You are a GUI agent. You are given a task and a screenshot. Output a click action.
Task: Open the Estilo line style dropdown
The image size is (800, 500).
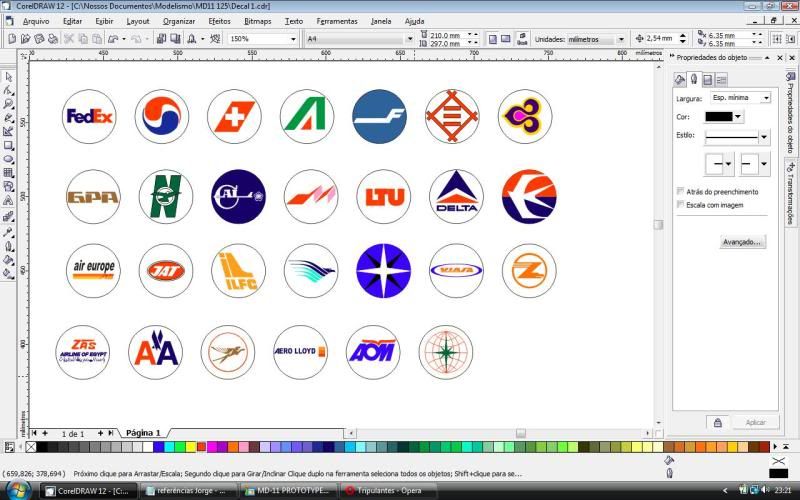coord(764,137)
